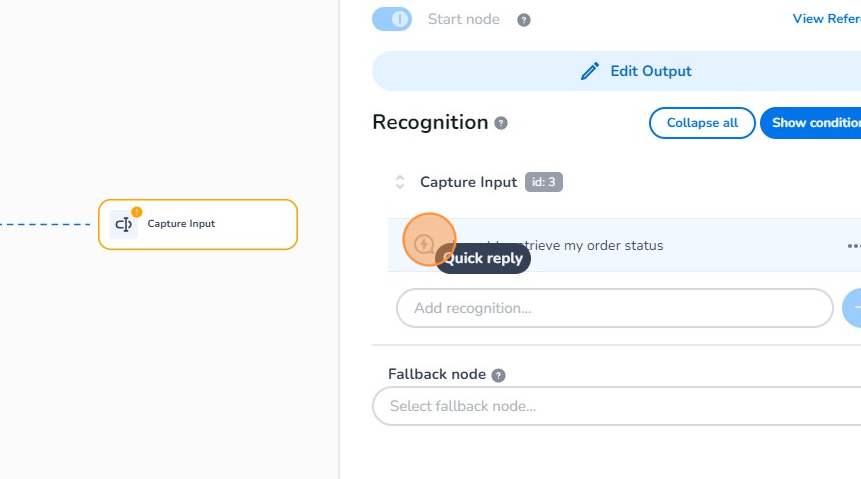Open the View Reference link
The height and width of the screenshot is (479, 861).
[x=825, y=19]
